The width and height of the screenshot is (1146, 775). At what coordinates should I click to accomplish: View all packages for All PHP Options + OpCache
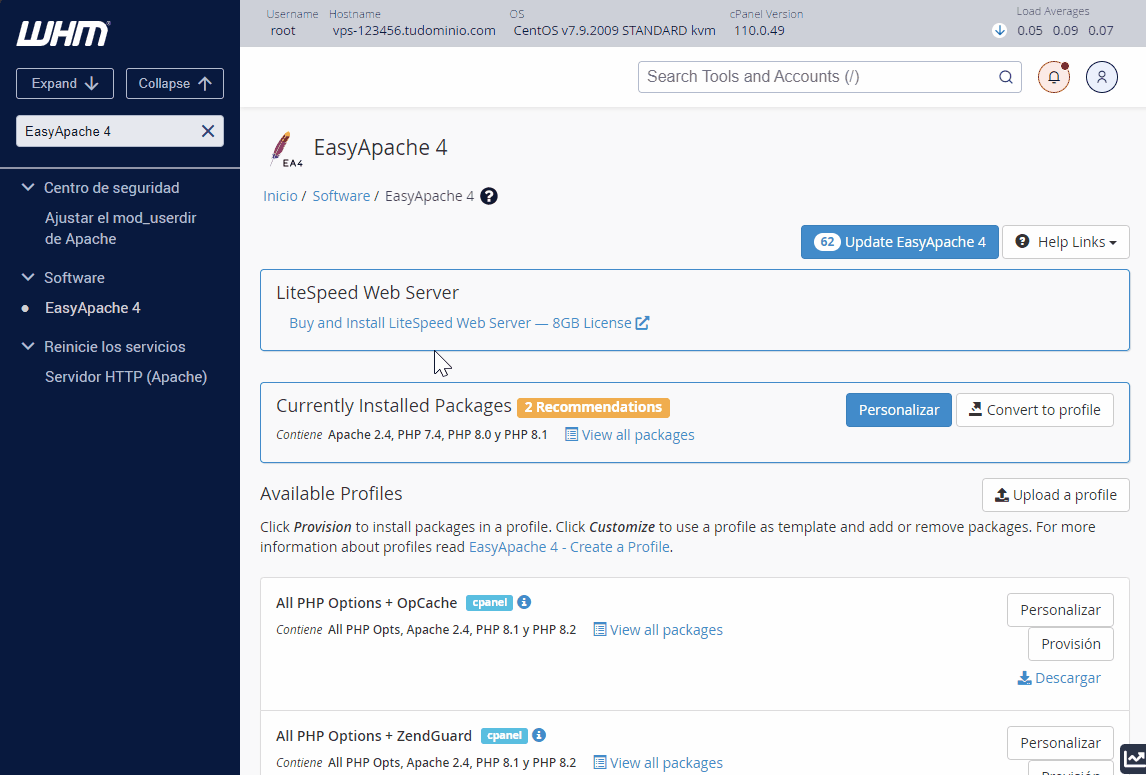click(x=658, y=630)
